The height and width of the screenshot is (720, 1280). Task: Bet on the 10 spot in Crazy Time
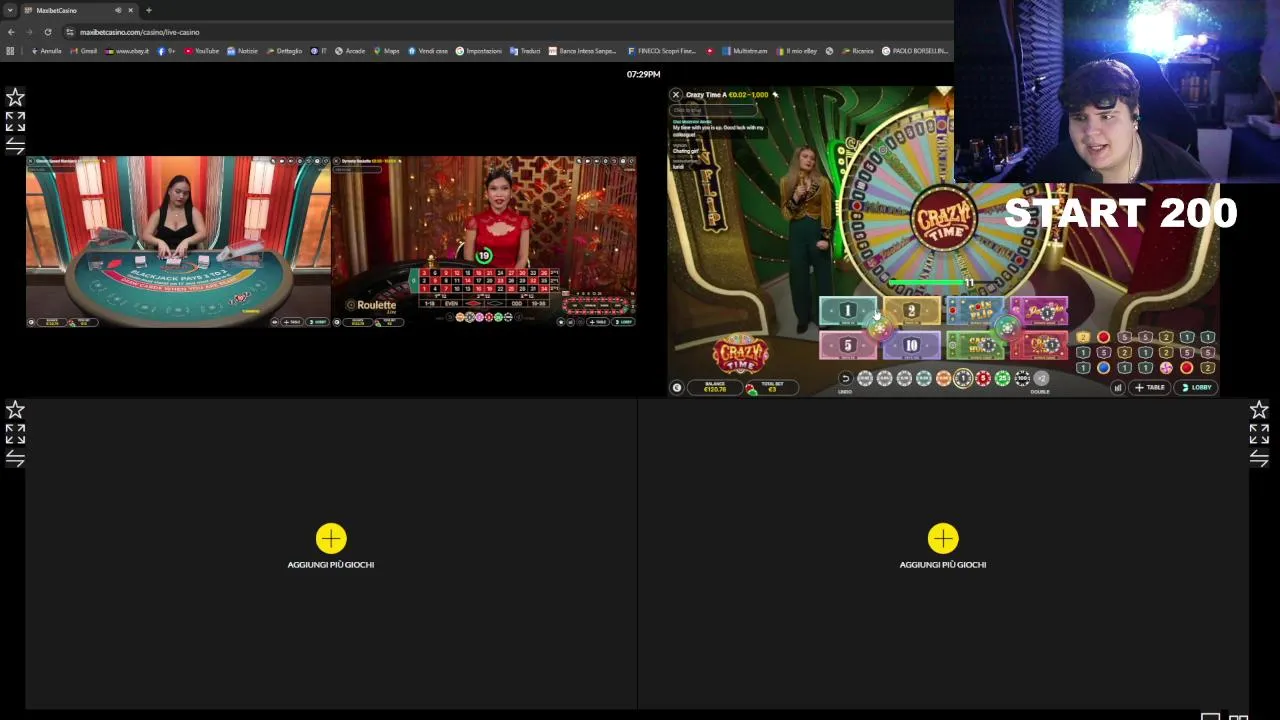click(x=911, y=346)
